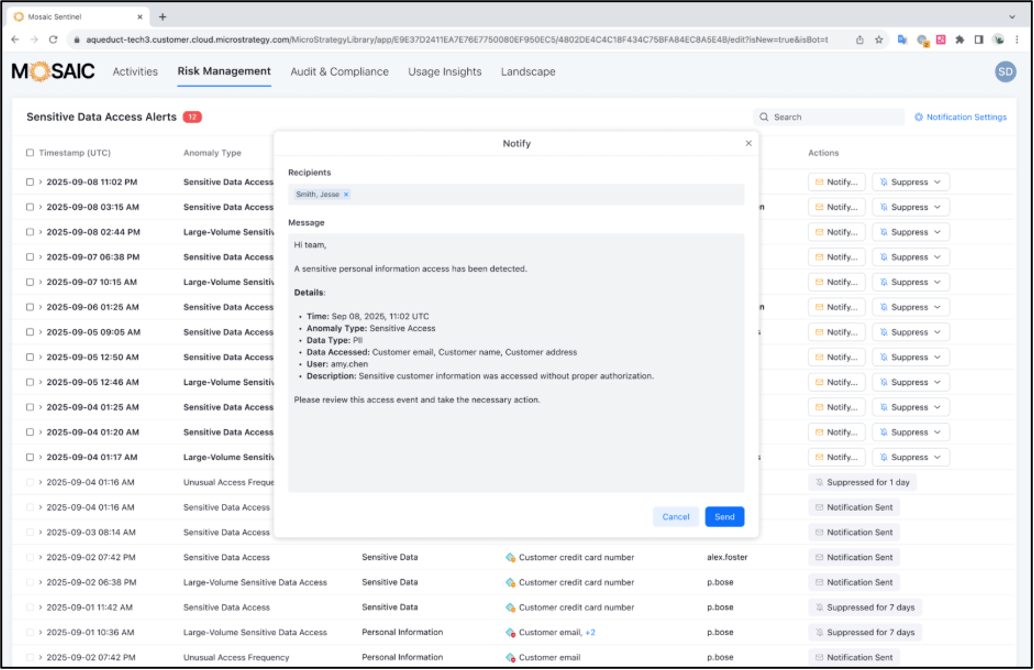
Task: Expand the 2025-09-02 06:38 PM alert row
Action: [40, 582]
